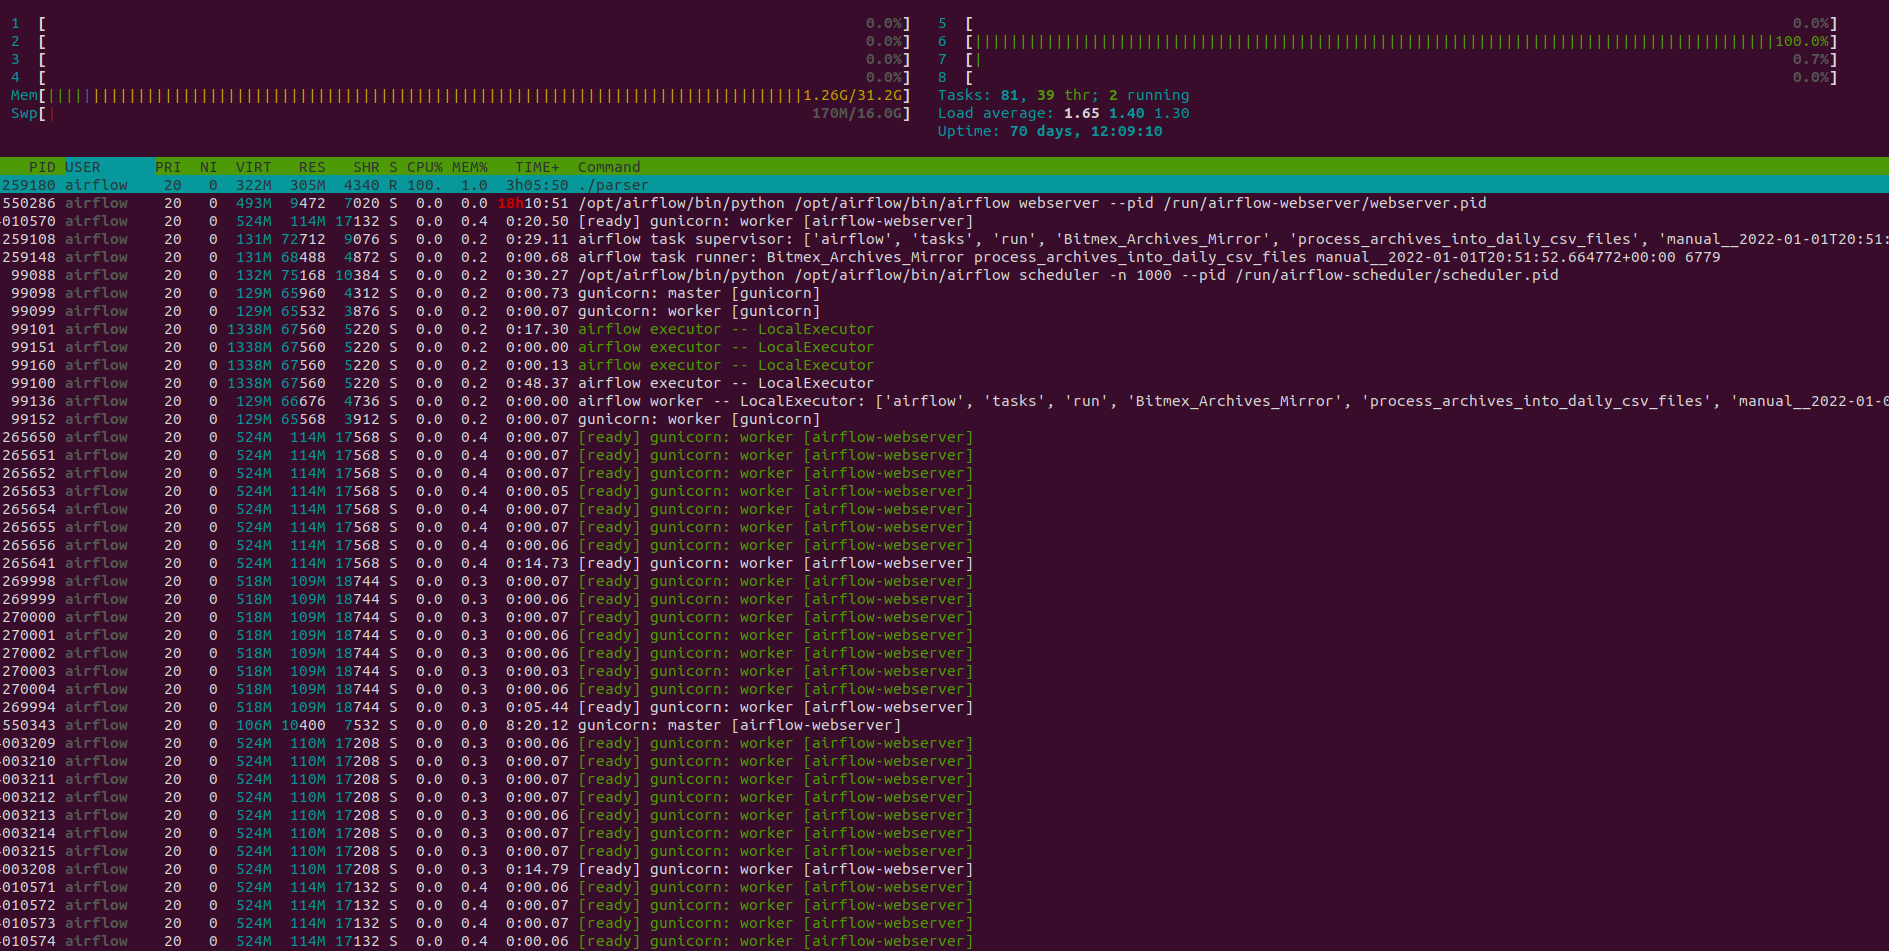Select process 99101 airflow executor LocalExecutor

[x=944, y=329]
